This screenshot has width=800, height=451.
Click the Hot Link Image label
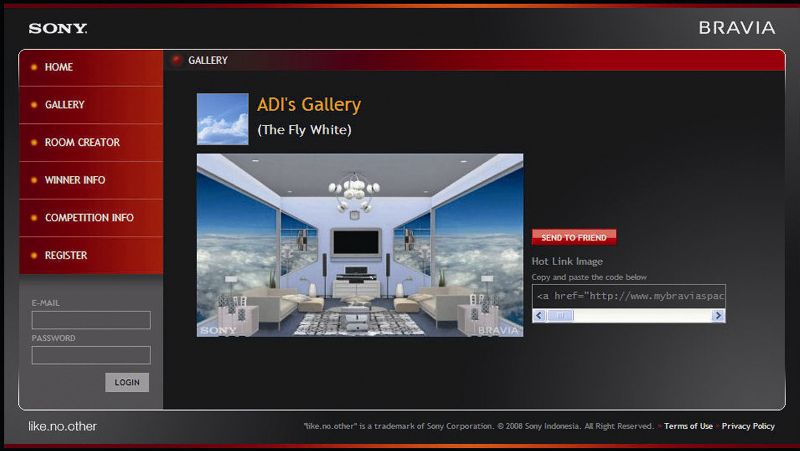coord(567,261)
